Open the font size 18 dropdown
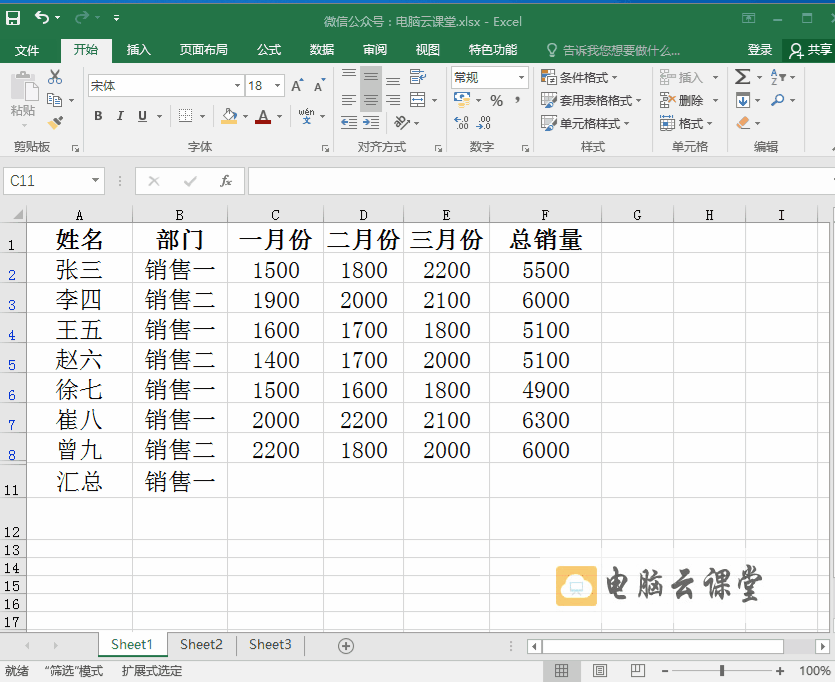This screenshot has width=835, height=682. (277, 85)
